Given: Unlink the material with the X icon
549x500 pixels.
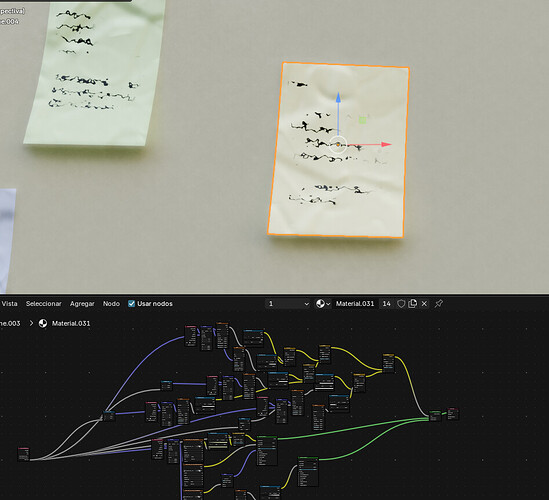Looking at the screenshot, I should click(424, 304).
